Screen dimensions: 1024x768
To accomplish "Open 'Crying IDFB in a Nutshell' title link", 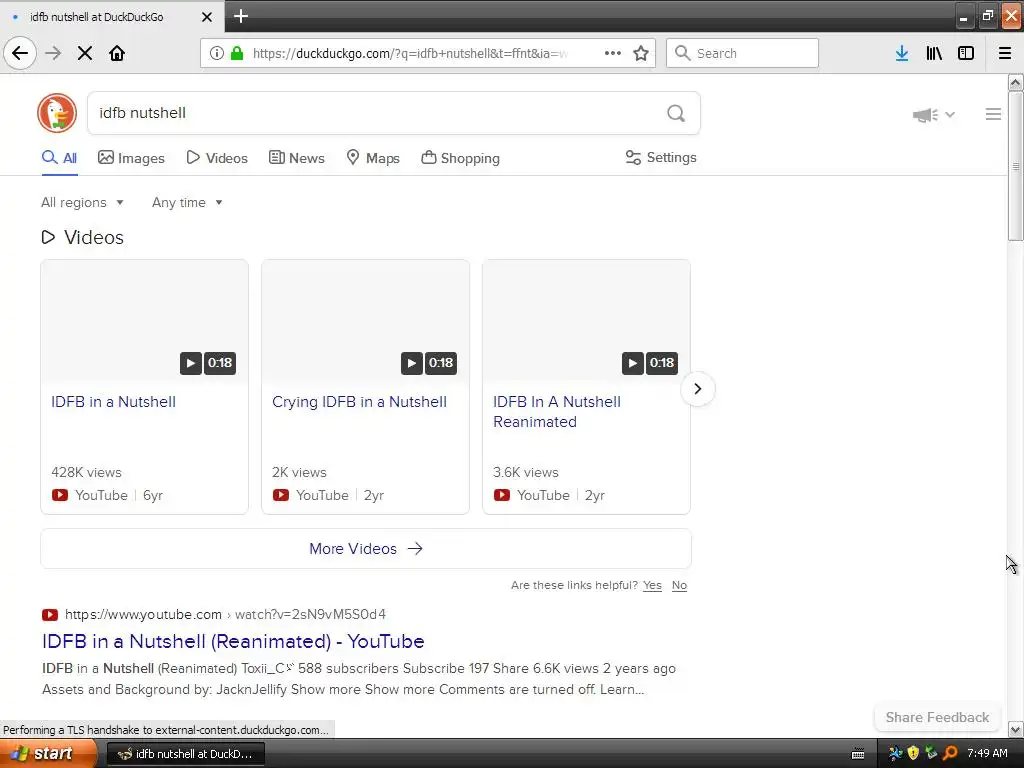I will pos(359,402).
